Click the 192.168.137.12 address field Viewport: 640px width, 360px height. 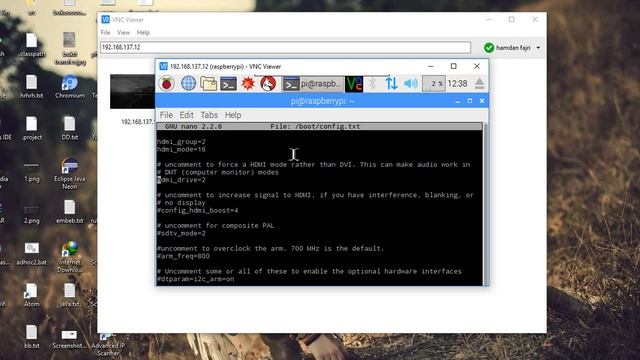(285, 47)
